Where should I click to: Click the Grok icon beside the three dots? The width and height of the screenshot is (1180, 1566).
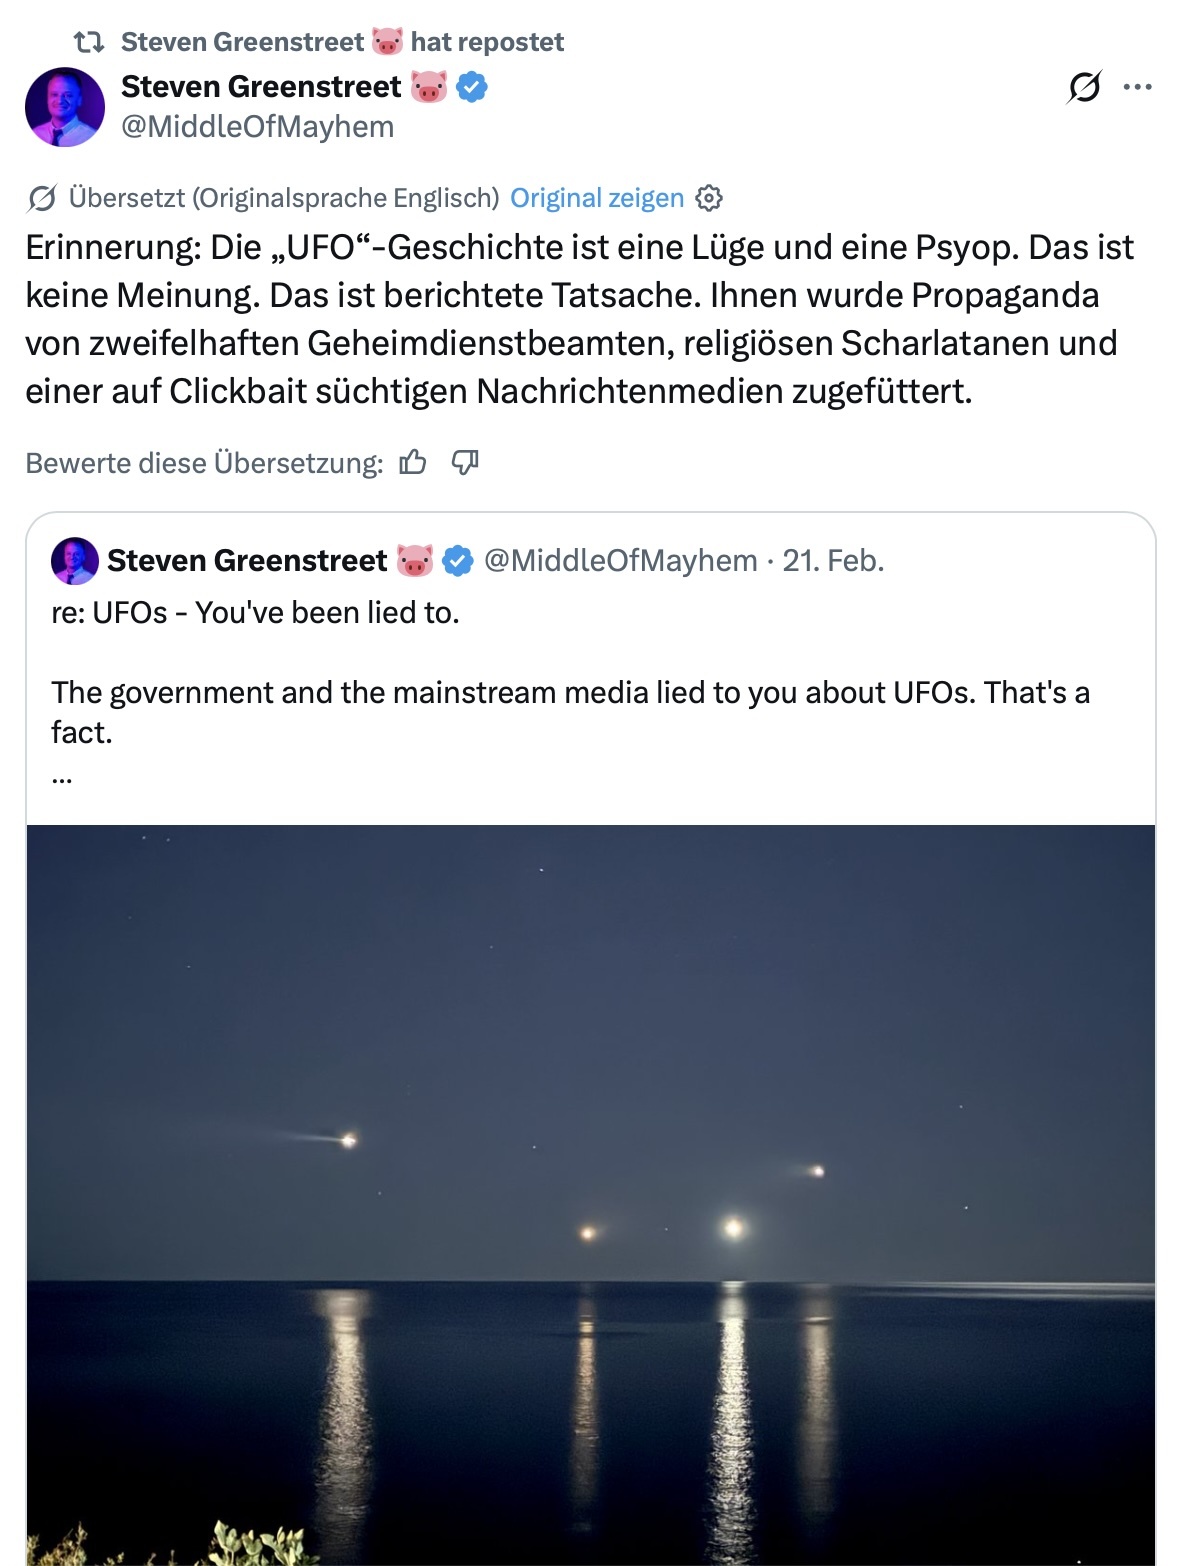(1084, 87)
